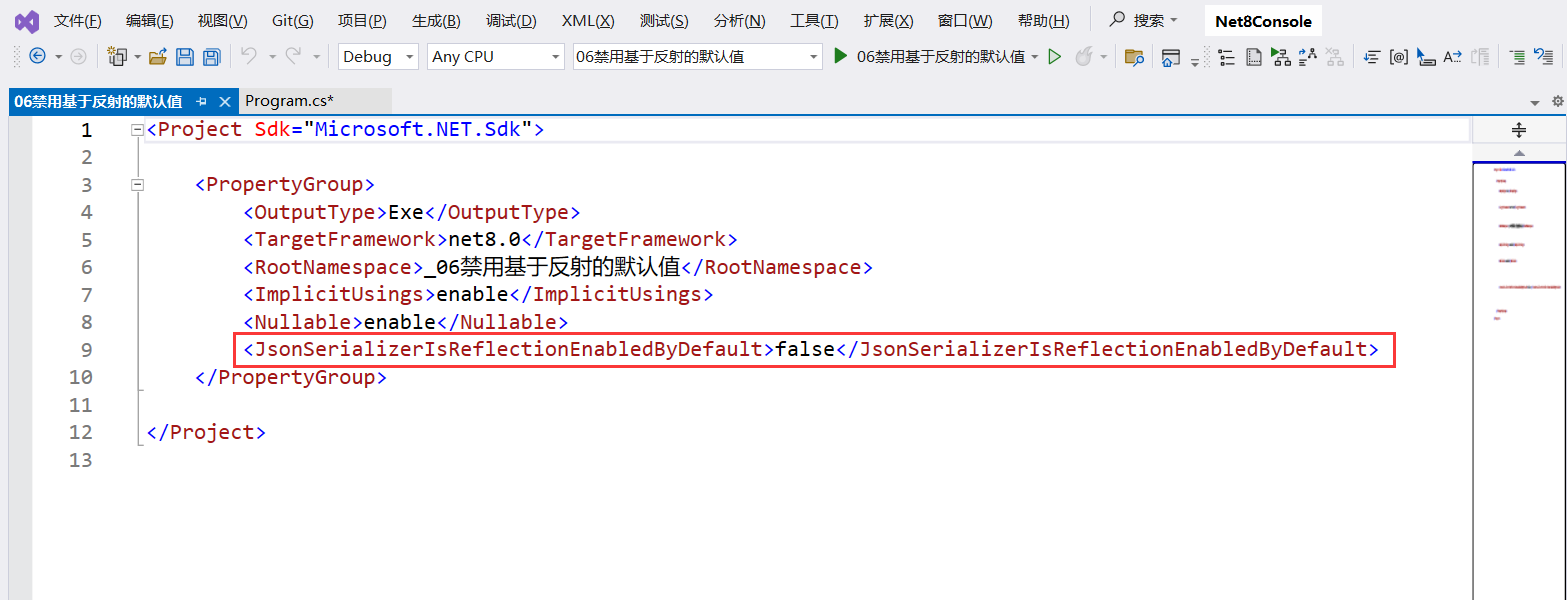Click the bulleted list members icon in the toolbar
1567x600 pixels.
tap(1226, 57)
